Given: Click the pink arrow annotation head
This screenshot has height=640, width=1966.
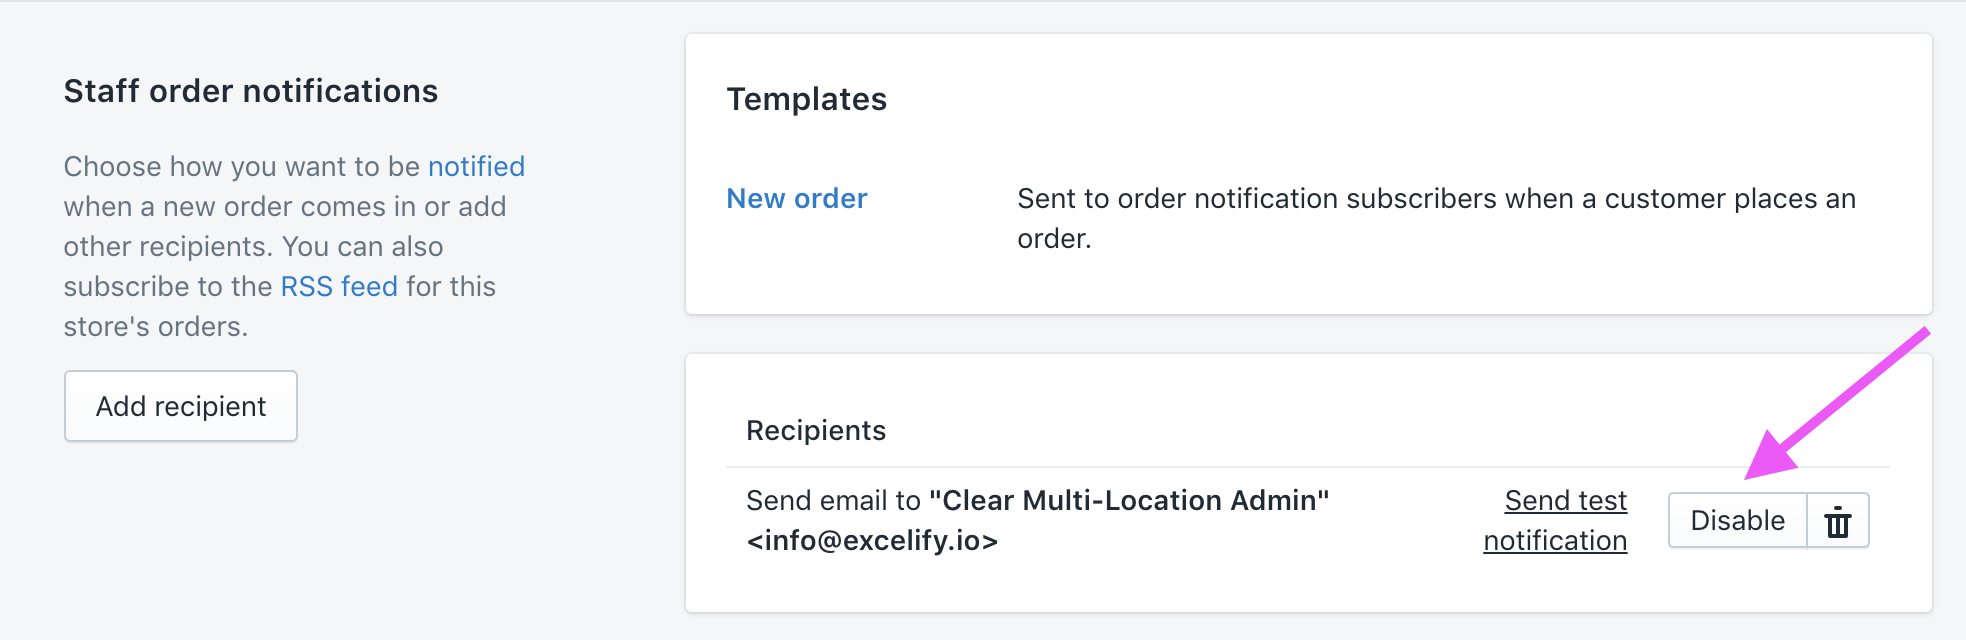Looking at the screenshot, I should coord(1769,457).
